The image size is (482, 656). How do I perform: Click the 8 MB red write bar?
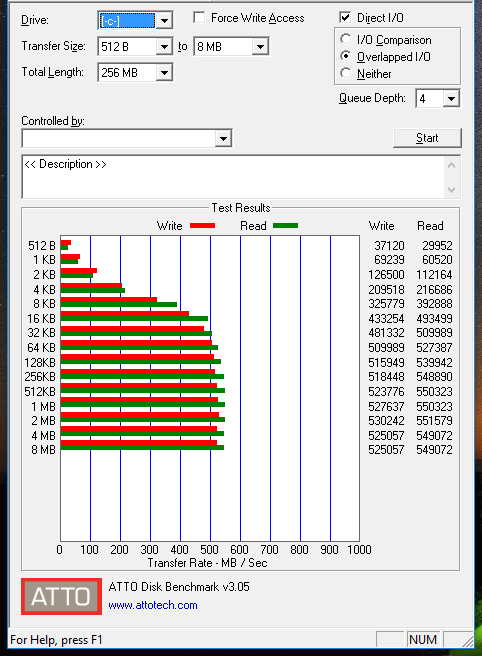(139, 443)
